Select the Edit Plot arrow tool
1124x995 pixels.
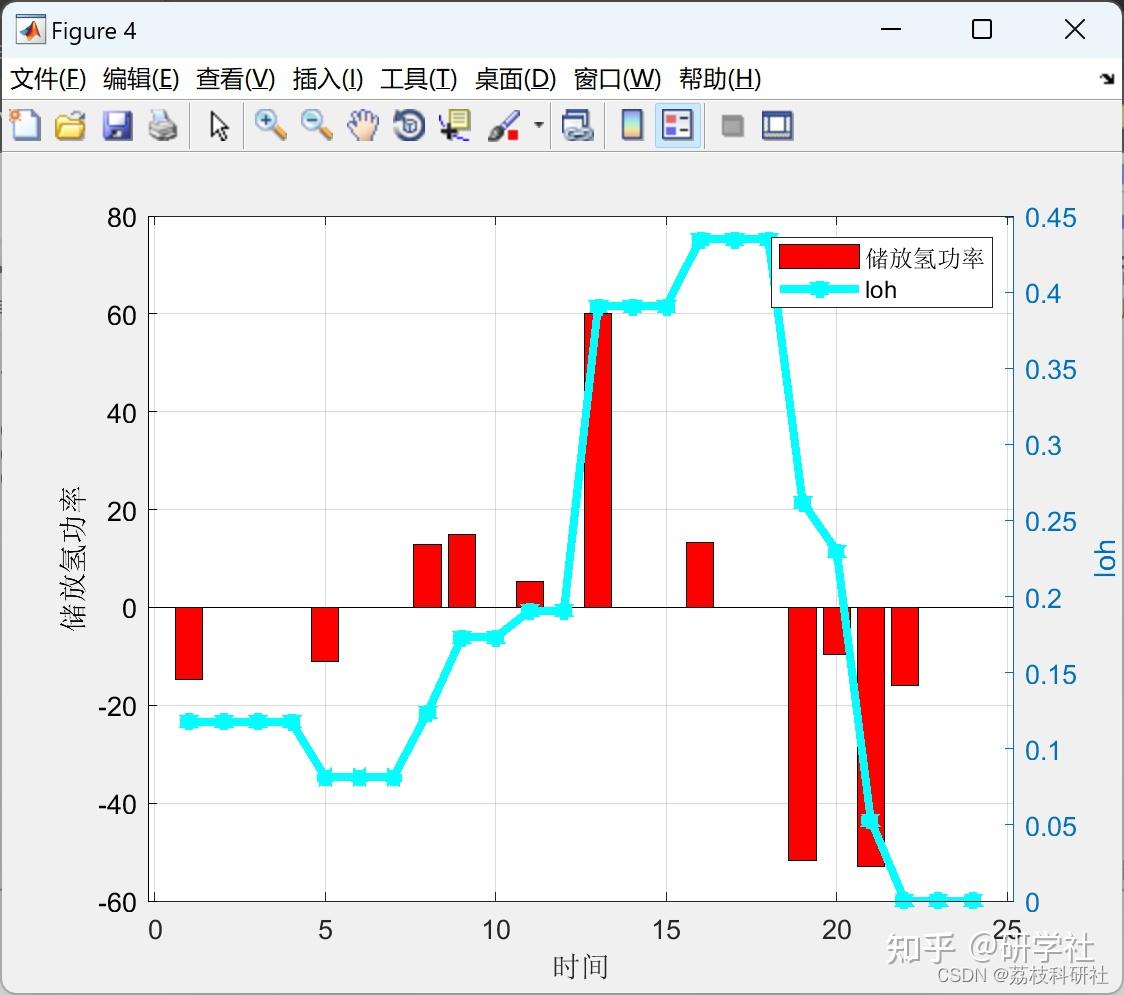[x=219, y=125]
